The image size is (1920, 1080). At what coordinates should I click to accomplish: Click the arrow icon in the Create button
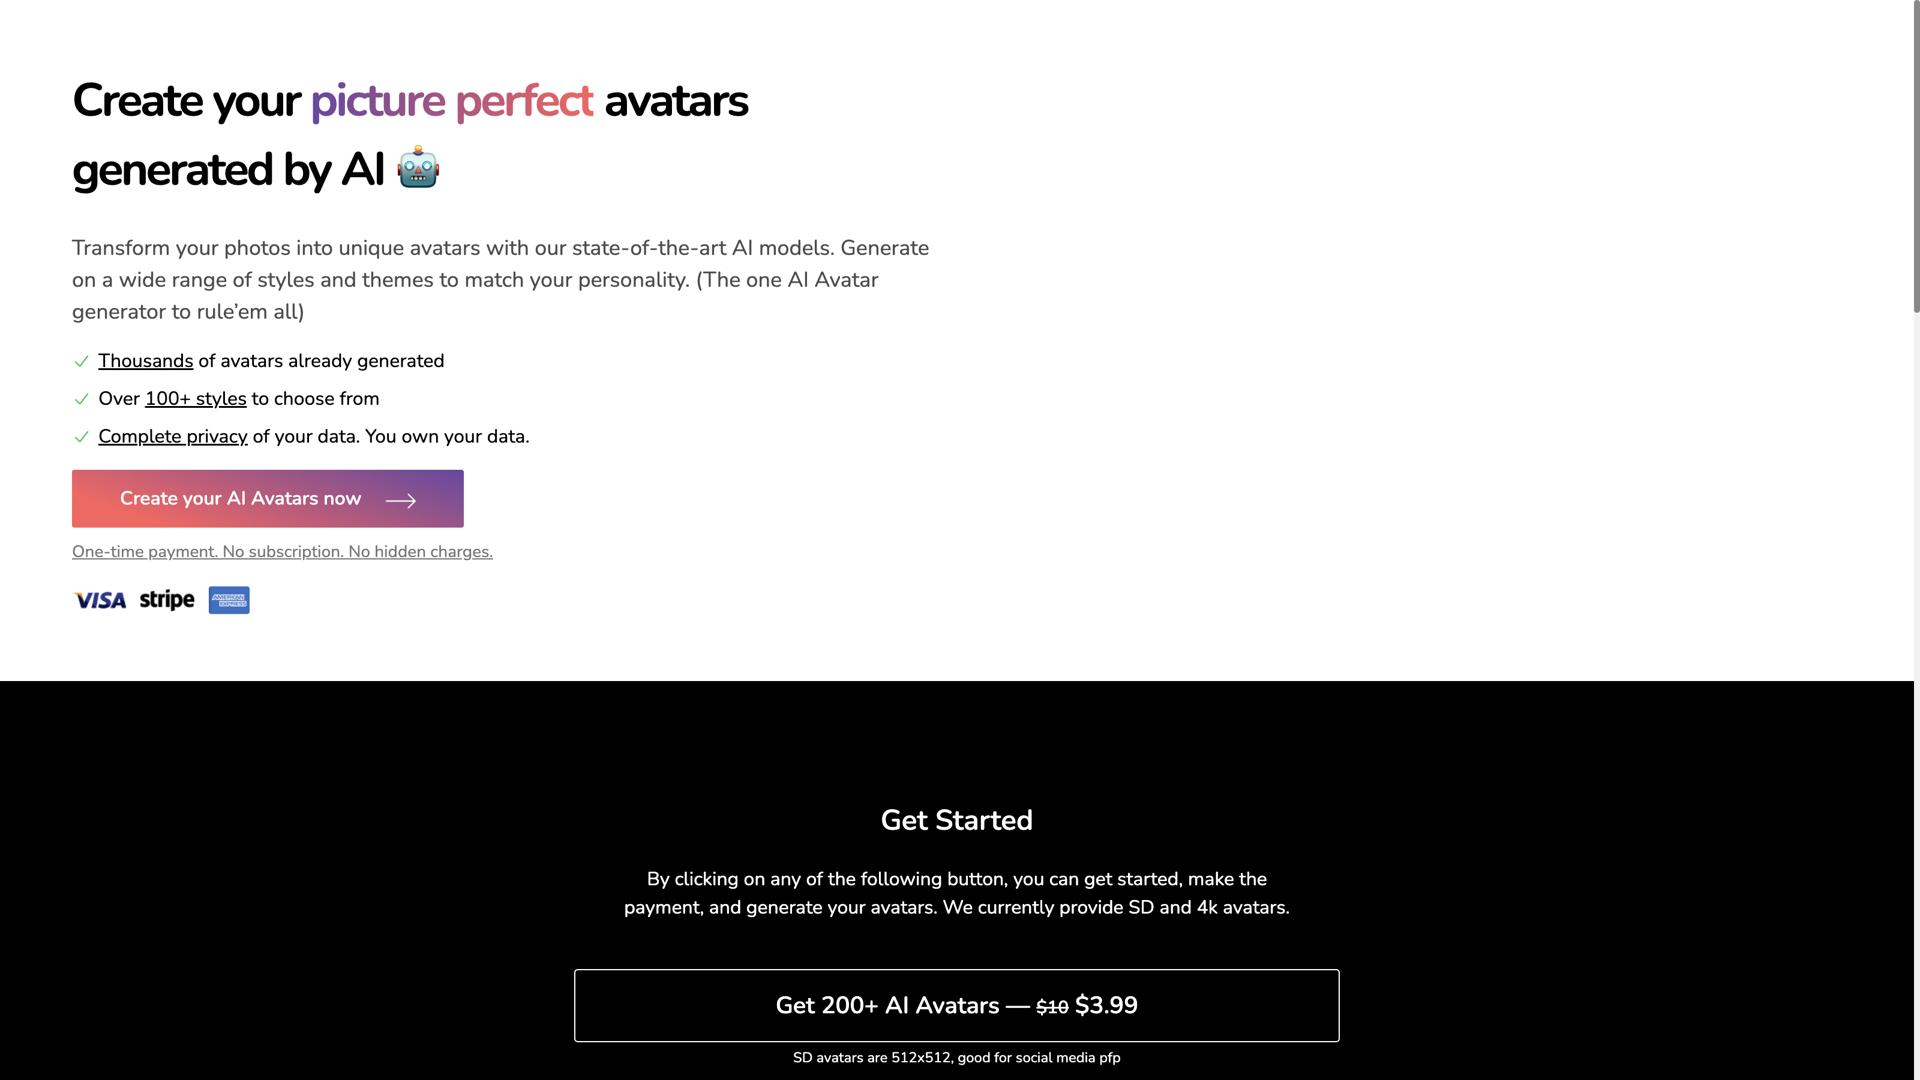401,500
